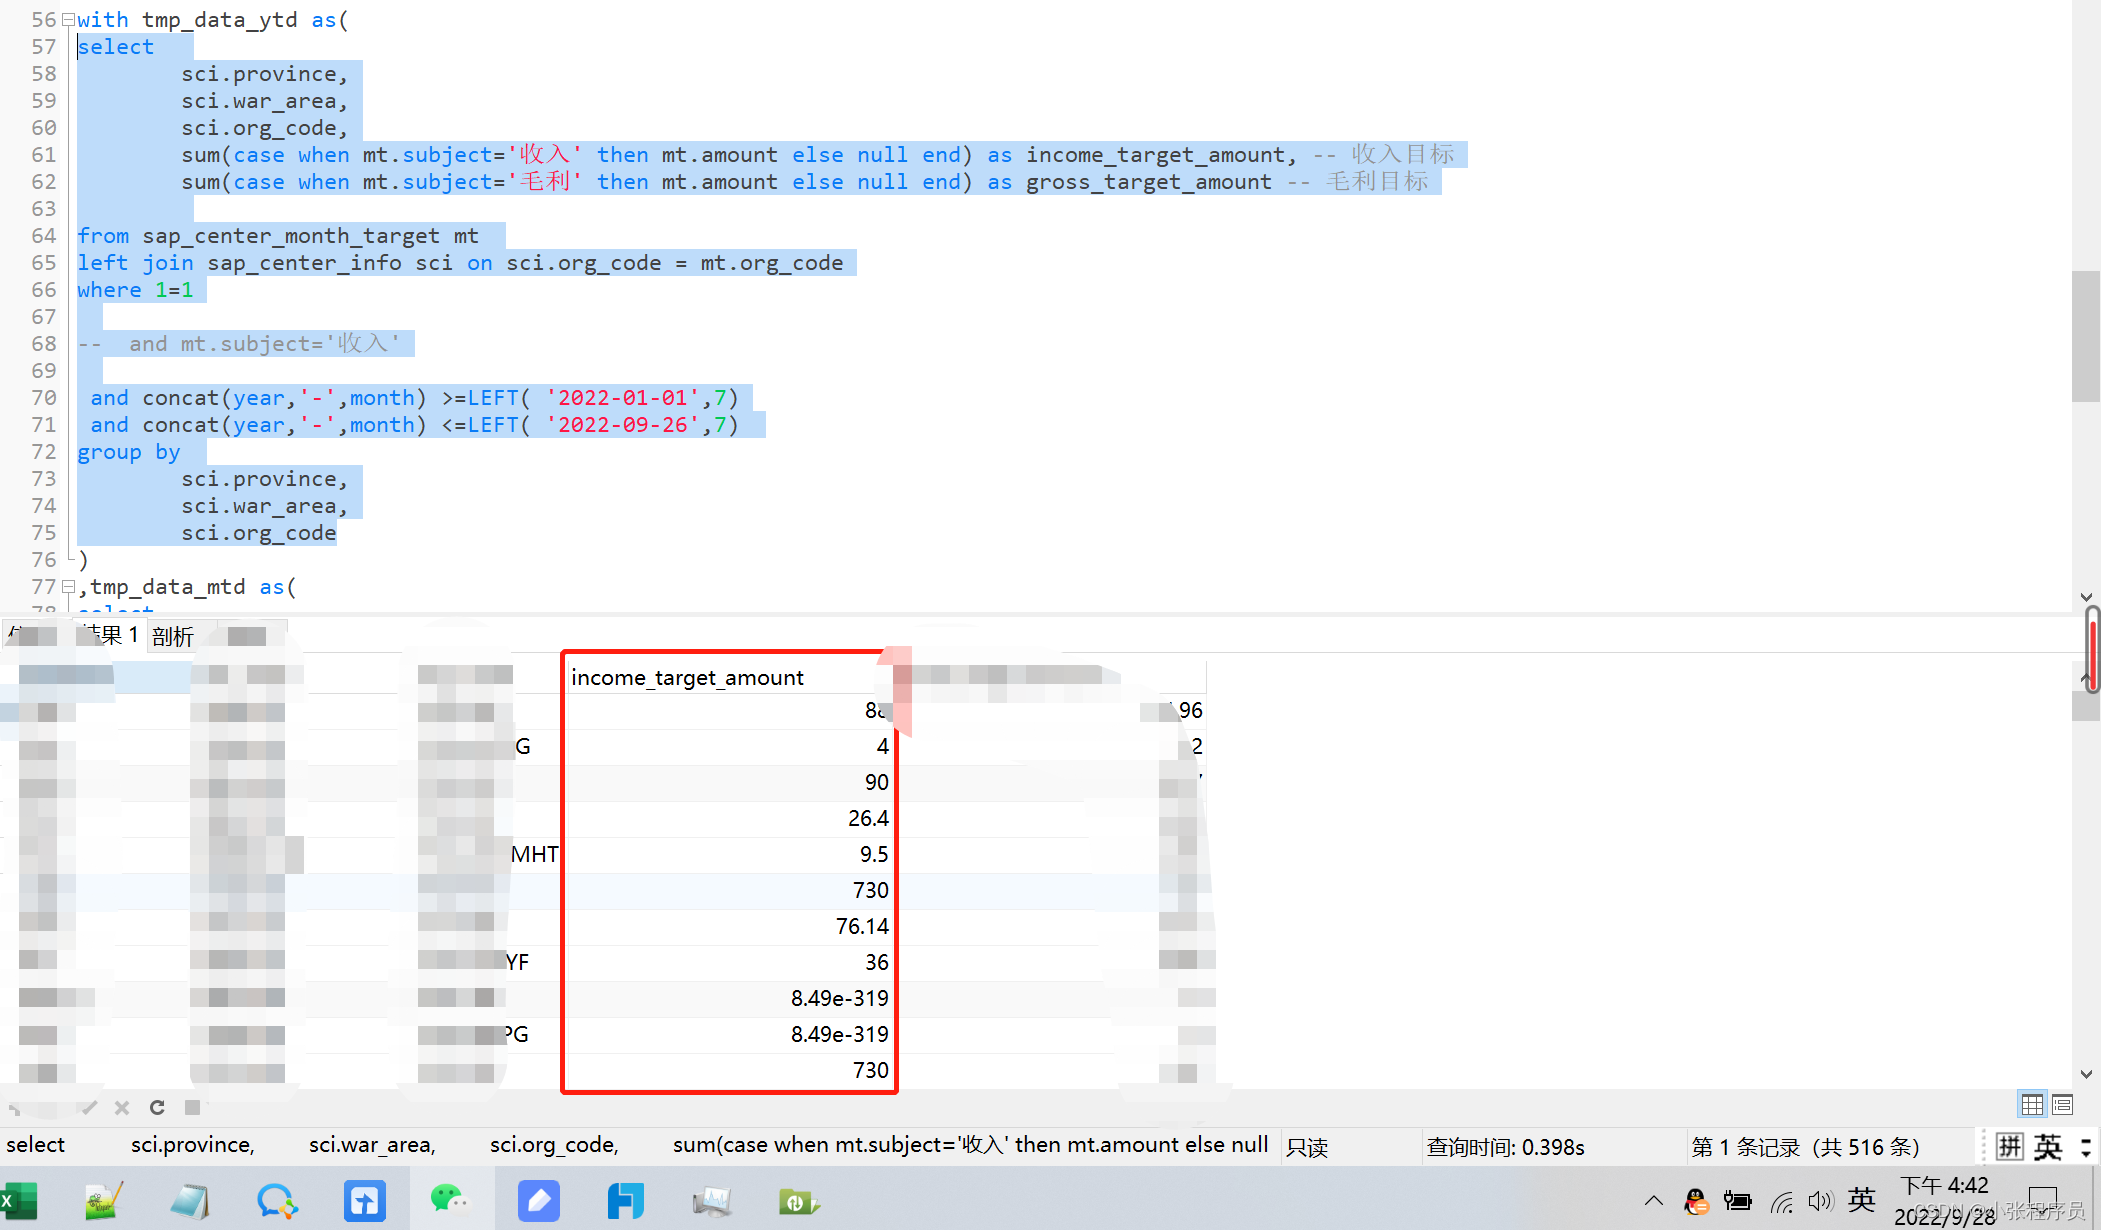Click the discard changes X icon

[122, 1107]
